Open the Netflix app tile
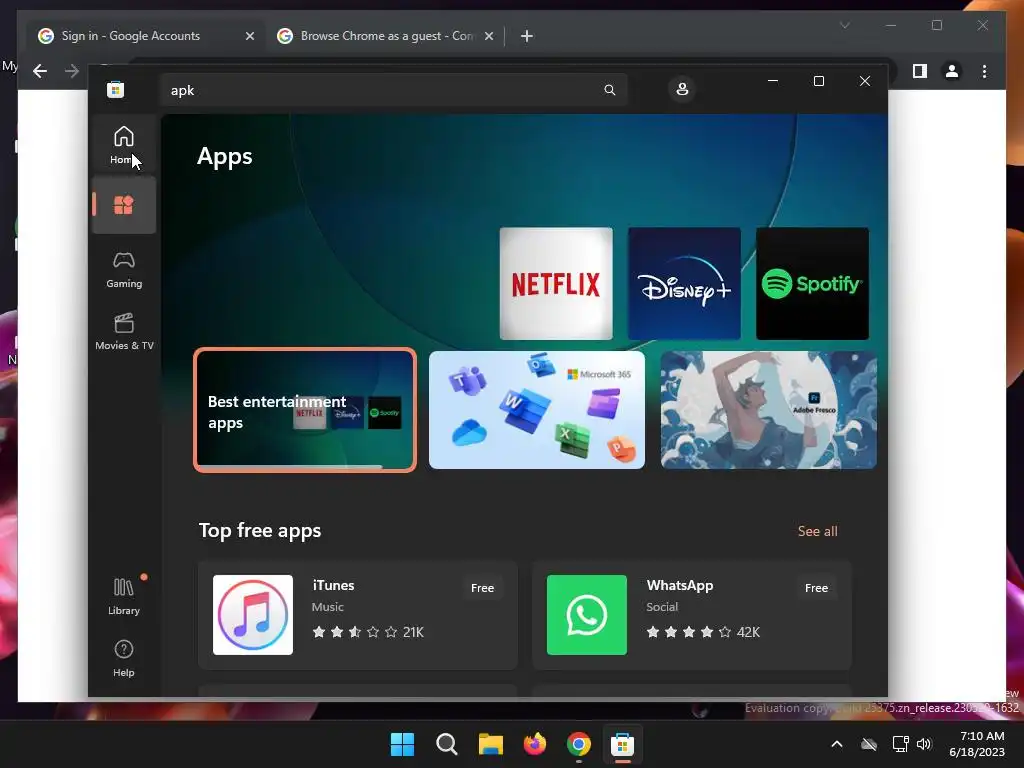 coord(556,283)
